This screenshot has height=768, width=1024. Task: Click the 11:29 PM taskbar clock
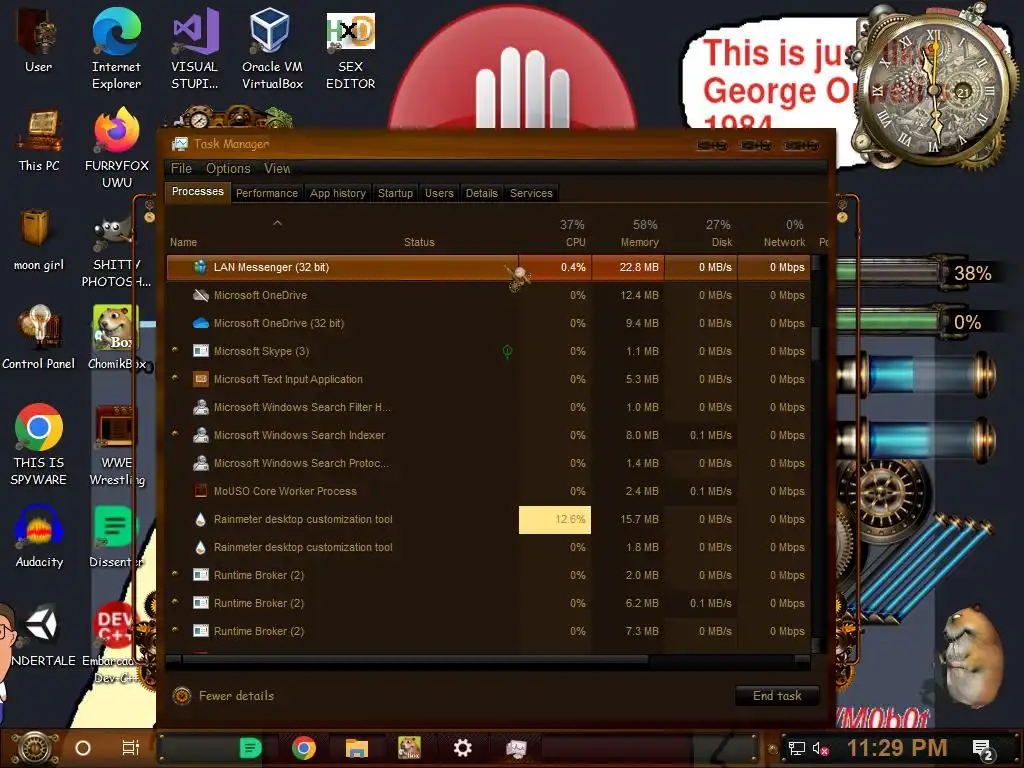[897, 748]
